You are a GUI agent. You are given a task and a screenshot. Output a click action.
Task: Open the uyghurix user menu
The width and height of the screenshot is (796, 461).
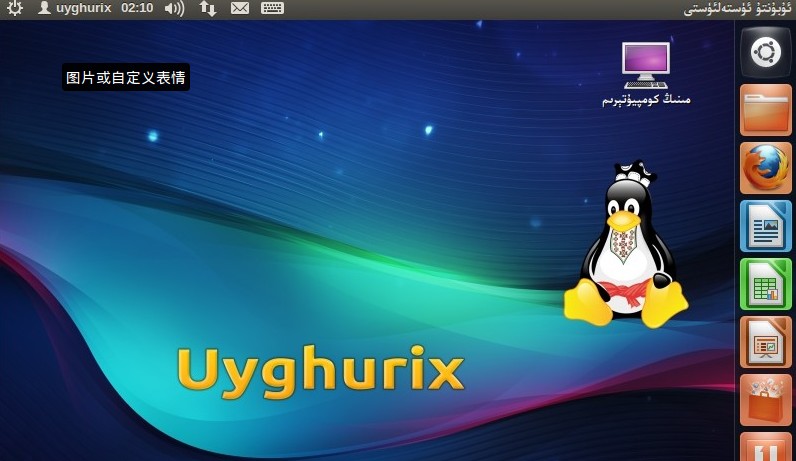(75, 8)
